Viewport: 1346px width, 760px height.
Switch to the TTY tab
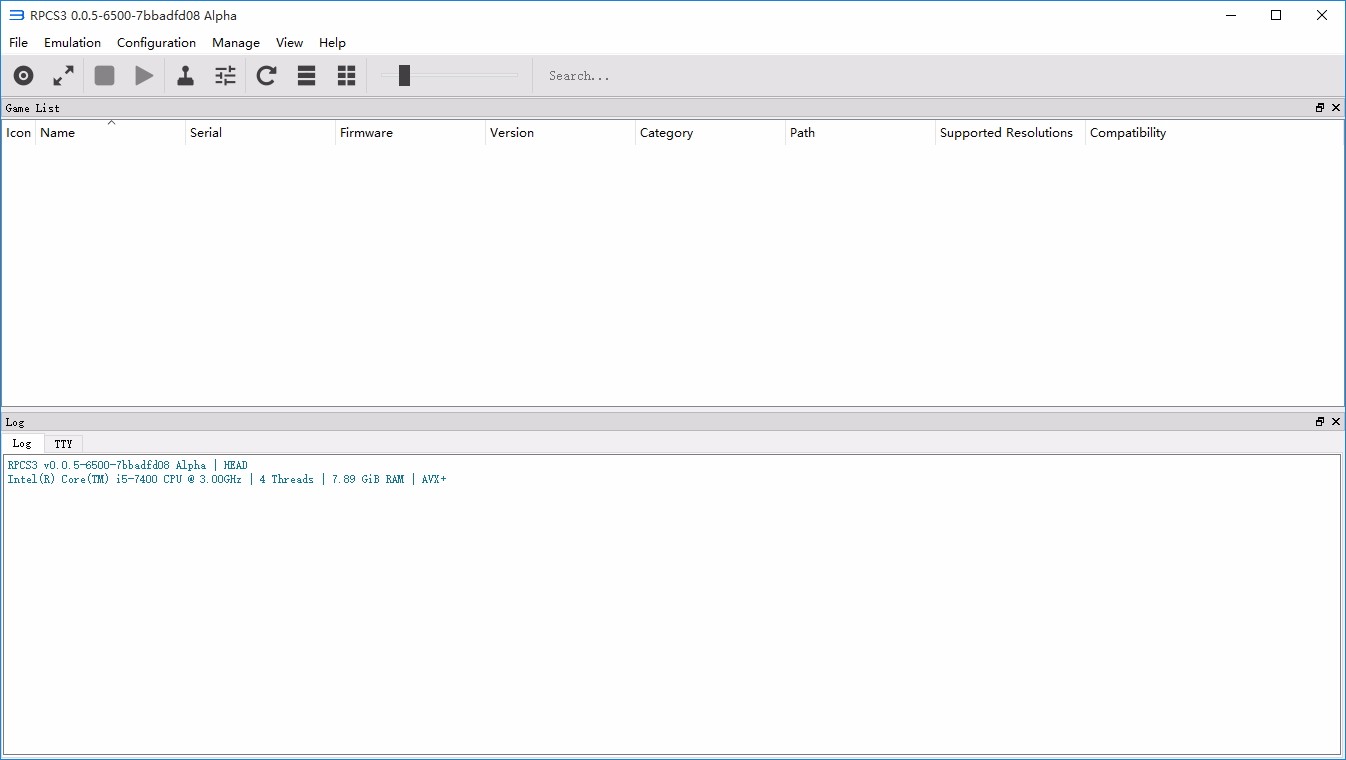(x=63, y=444)
